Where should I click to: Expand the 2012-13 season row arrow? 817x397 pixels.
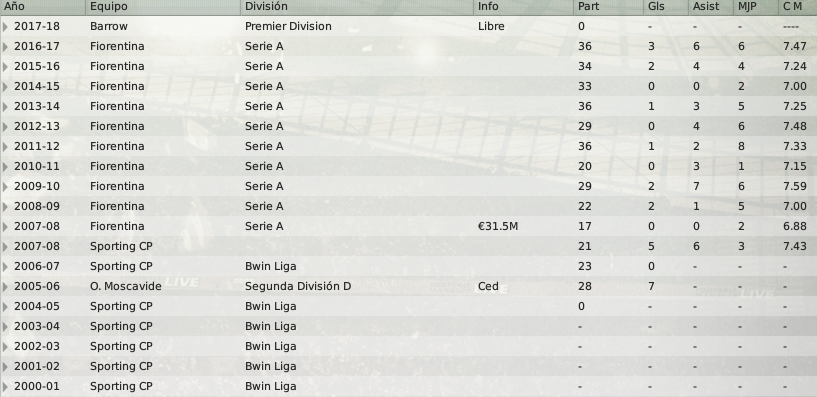(5, 127)
